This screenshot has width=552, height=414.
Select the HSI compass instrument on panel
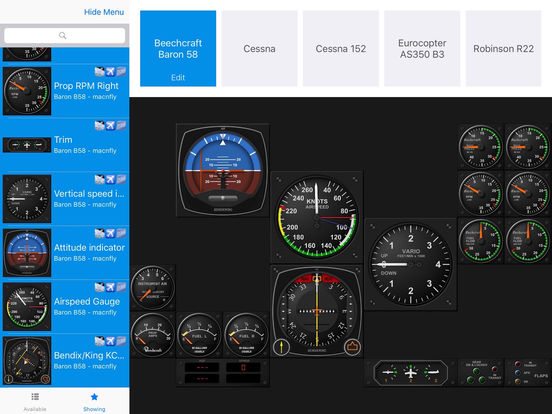click(x=316, y=311)
